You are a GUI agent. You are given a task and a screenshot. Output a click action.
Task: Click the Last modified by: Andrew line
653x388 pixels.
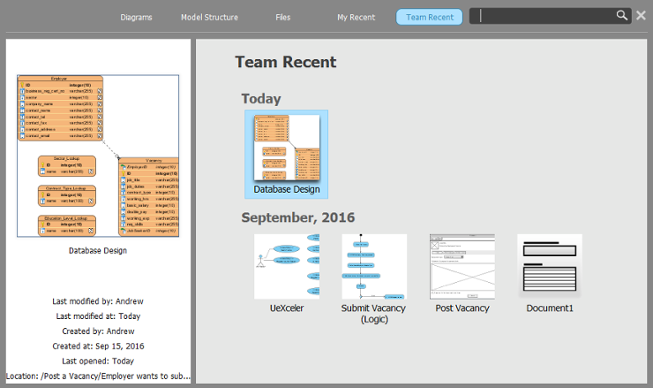click(x=98, y=301)
